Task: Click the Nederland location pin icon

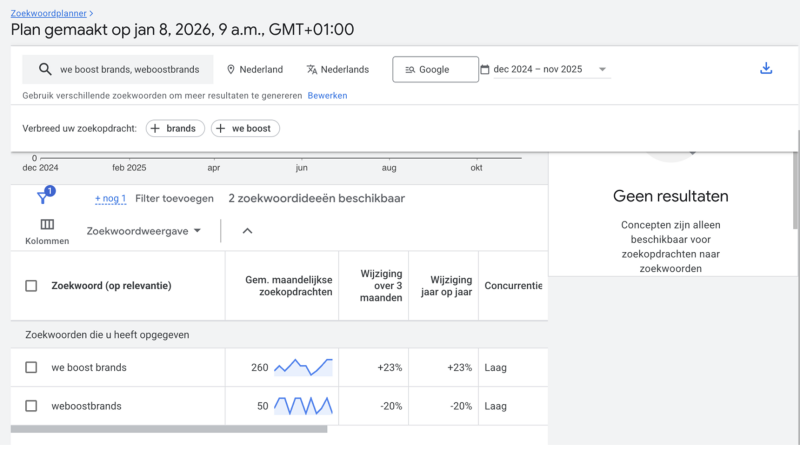Action: [231, 70]
